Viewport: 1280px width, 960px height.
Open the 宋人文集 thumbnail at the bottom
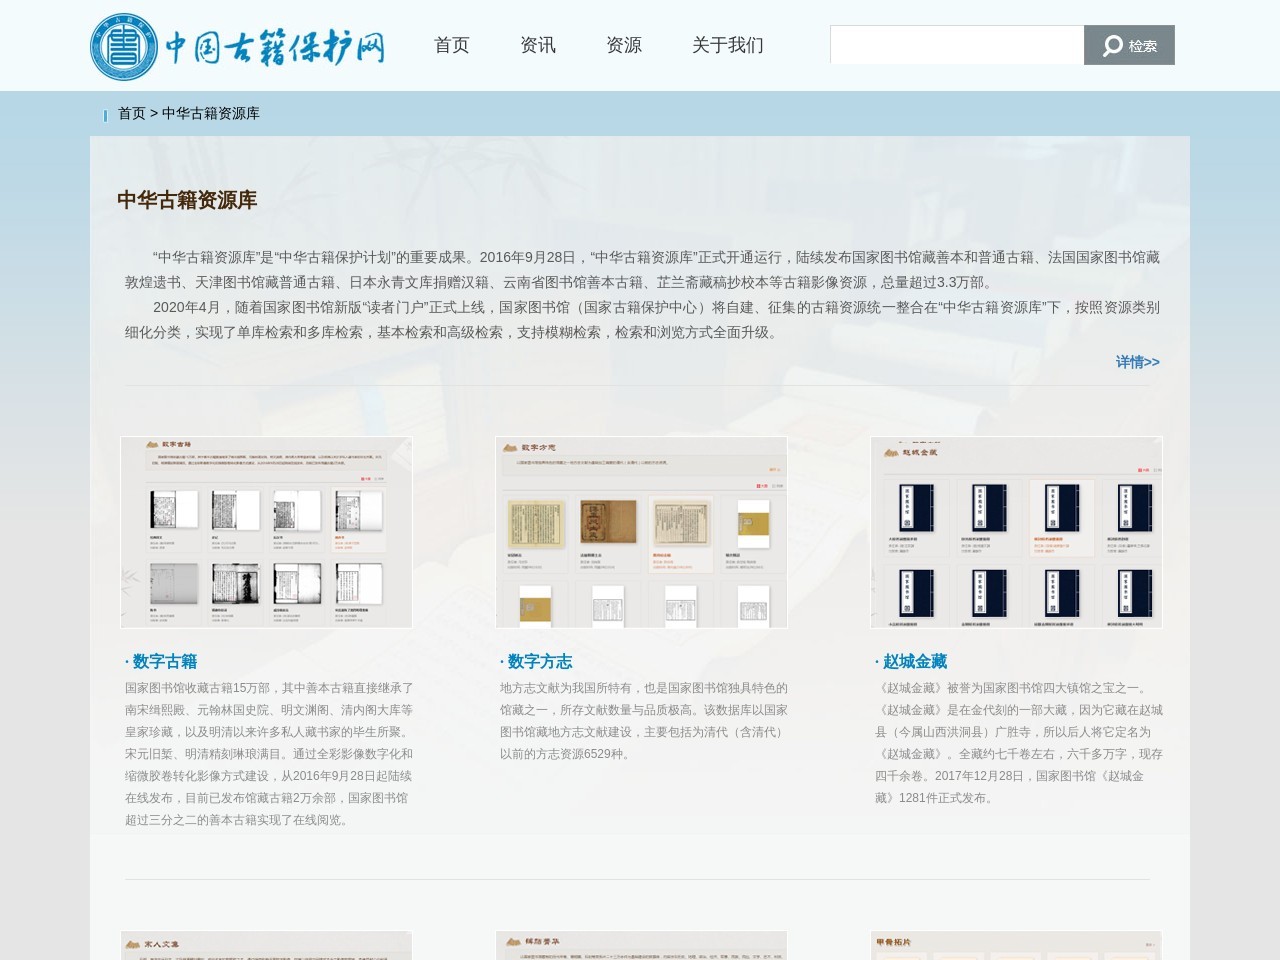pyautogui.click(x=266, y=945)
